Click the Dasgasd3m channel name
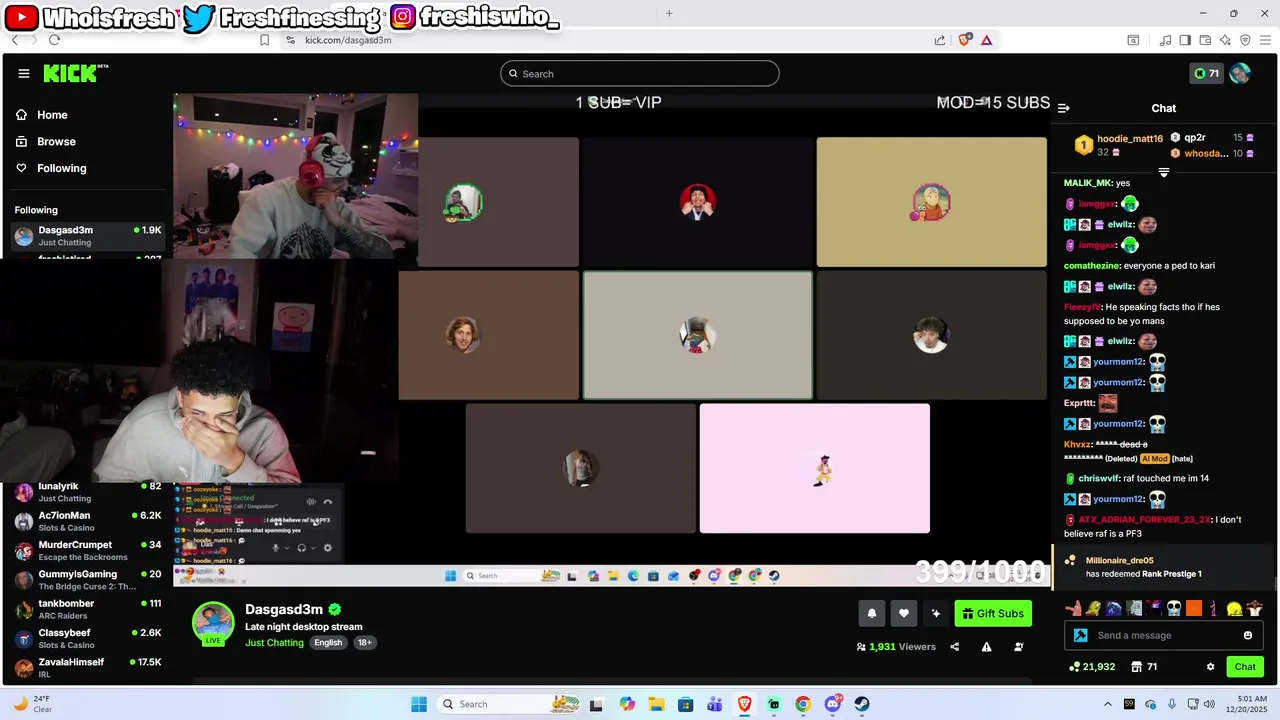The height and width of the screenshot is (720, 1280). coord(284,609)
